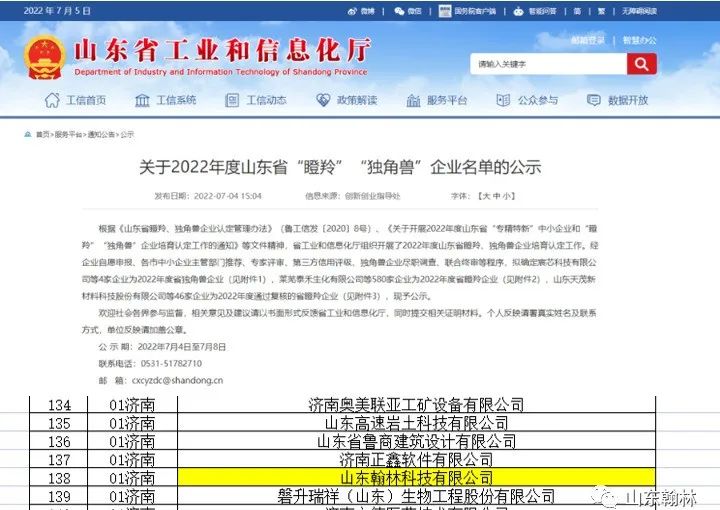Click the 01济南 cell in row 138
Viewport: 720px width, 510px height.
tap(132, 478)
